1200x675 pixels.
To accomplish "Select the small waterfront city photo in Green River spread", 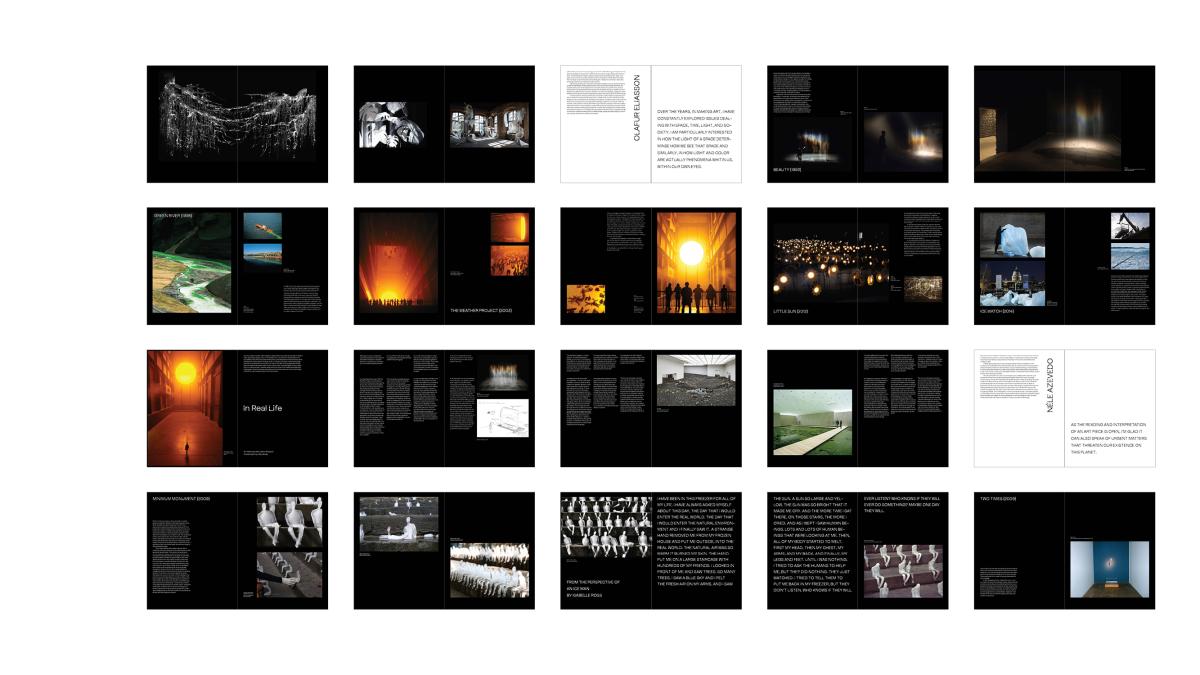I will 262,254.
